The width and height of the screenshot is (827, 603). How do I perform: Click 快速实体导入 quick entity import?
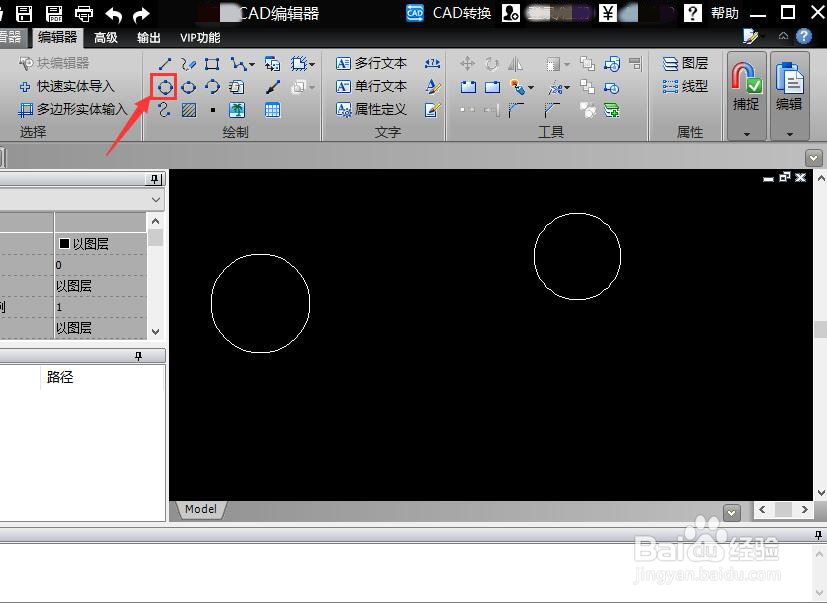point(66,86)
